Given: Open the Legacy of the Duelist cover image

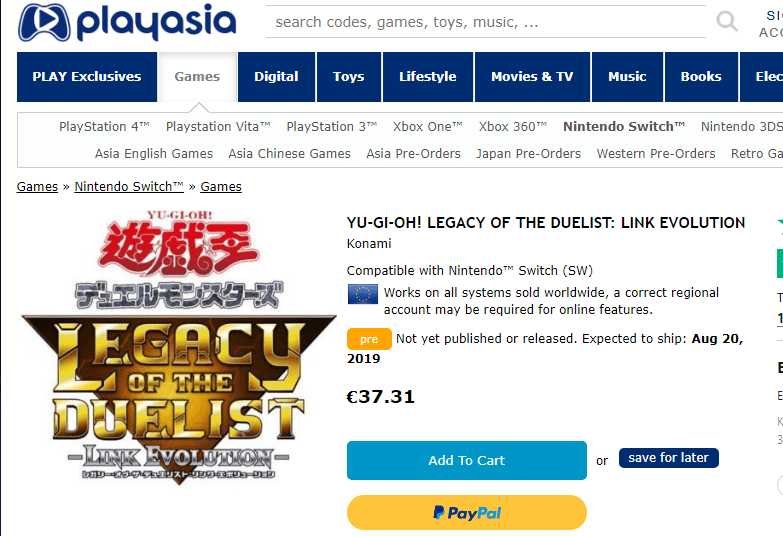Looking at the screenshot, I should [x=178, y=347].
